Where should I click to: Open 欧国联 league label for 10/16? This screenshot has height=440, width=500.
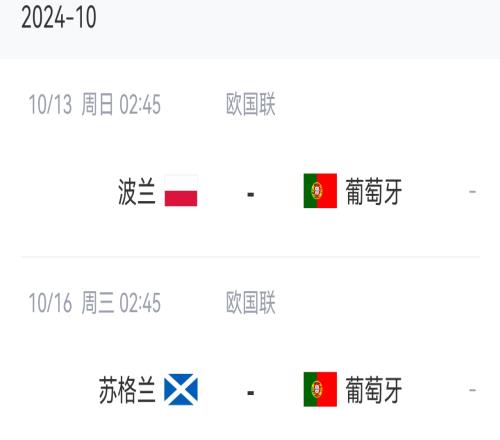tap(251, 303)
